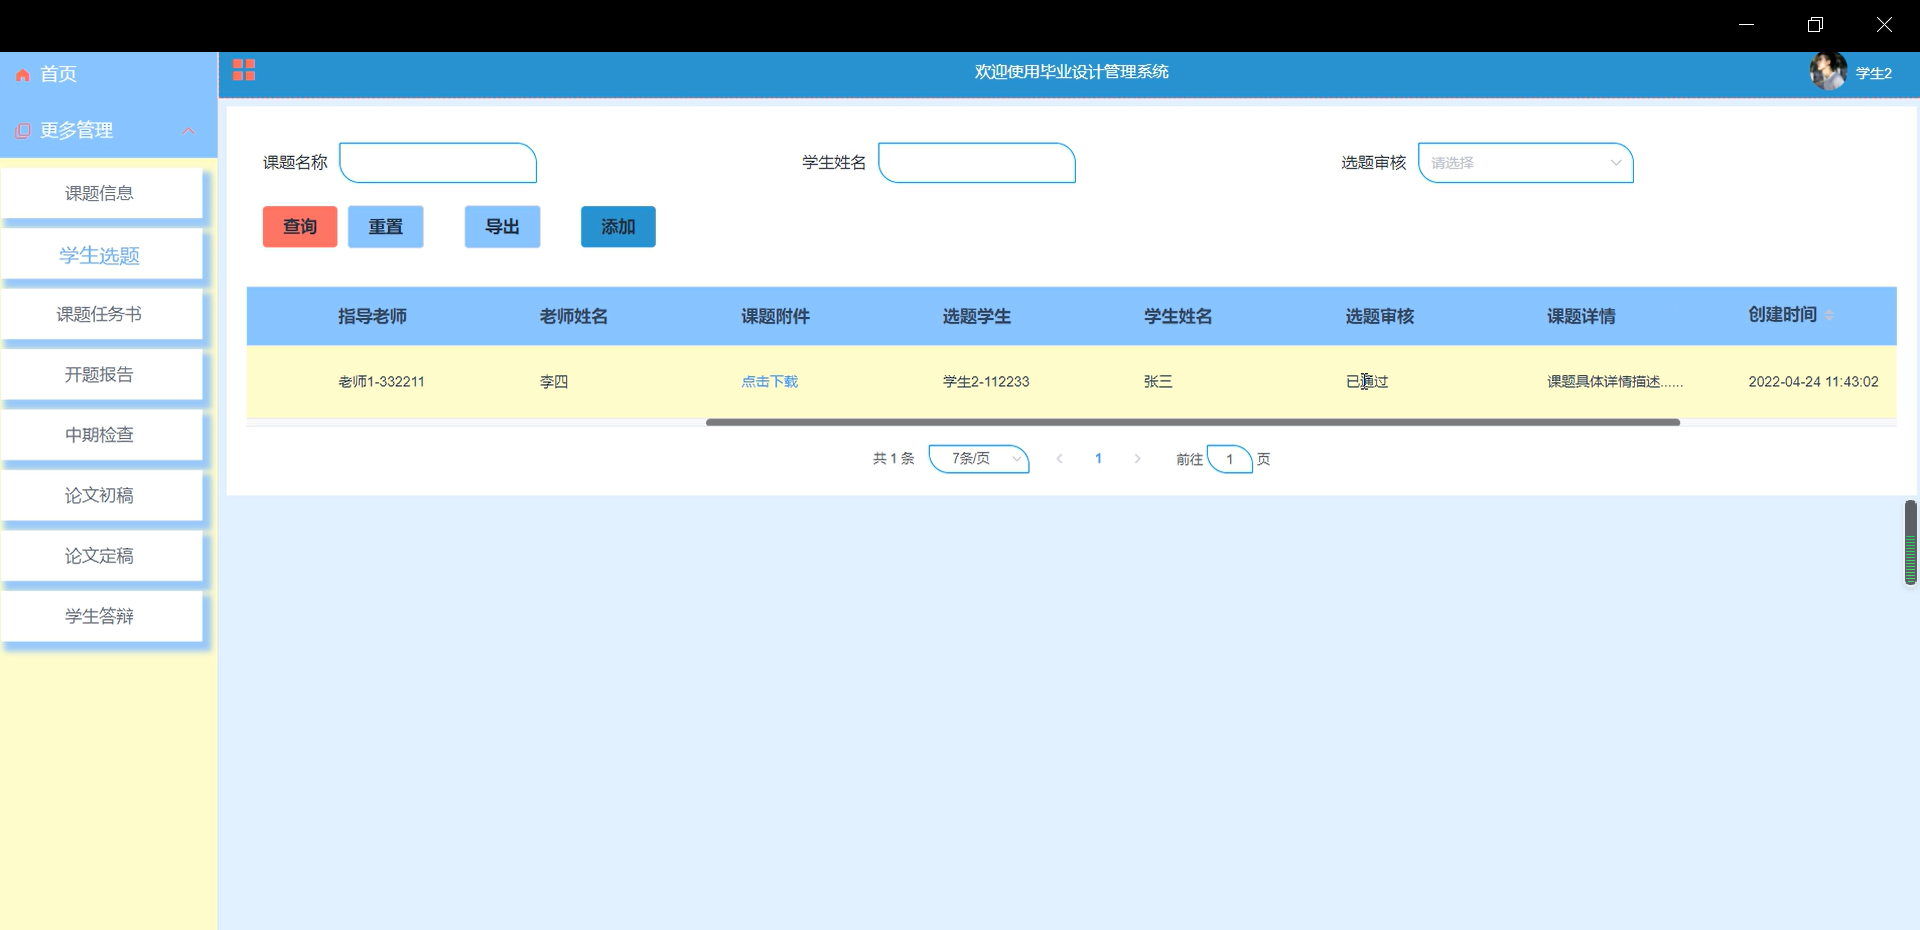Click the cell 李四
The height and width of the screenshot is (930, 1920).
(554, 382)
